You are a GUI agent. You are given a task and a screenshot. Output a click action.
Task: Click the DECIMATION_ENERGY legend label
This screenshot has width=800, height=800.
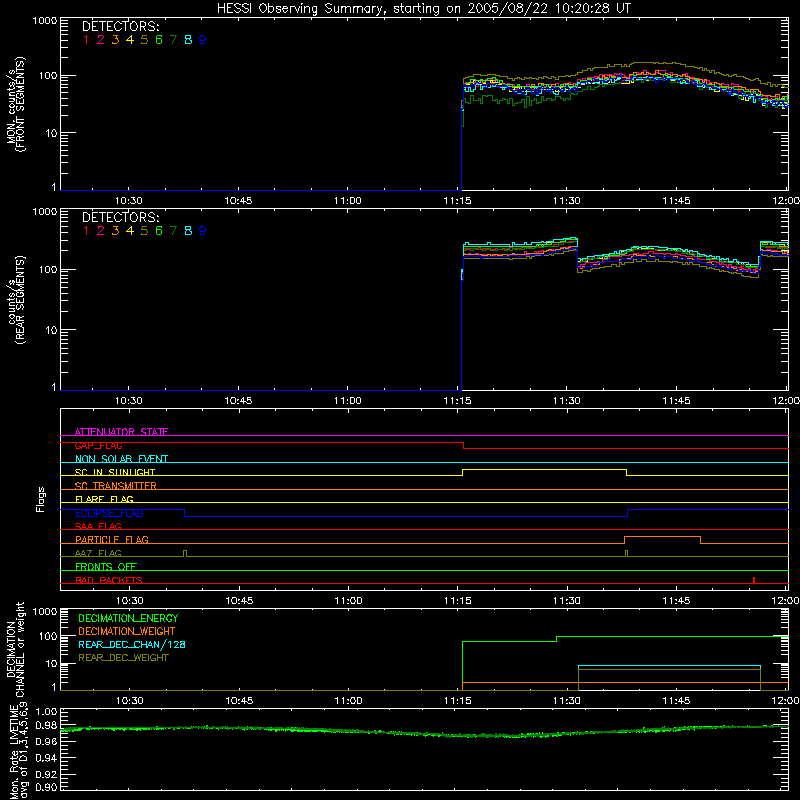(128, 618)
